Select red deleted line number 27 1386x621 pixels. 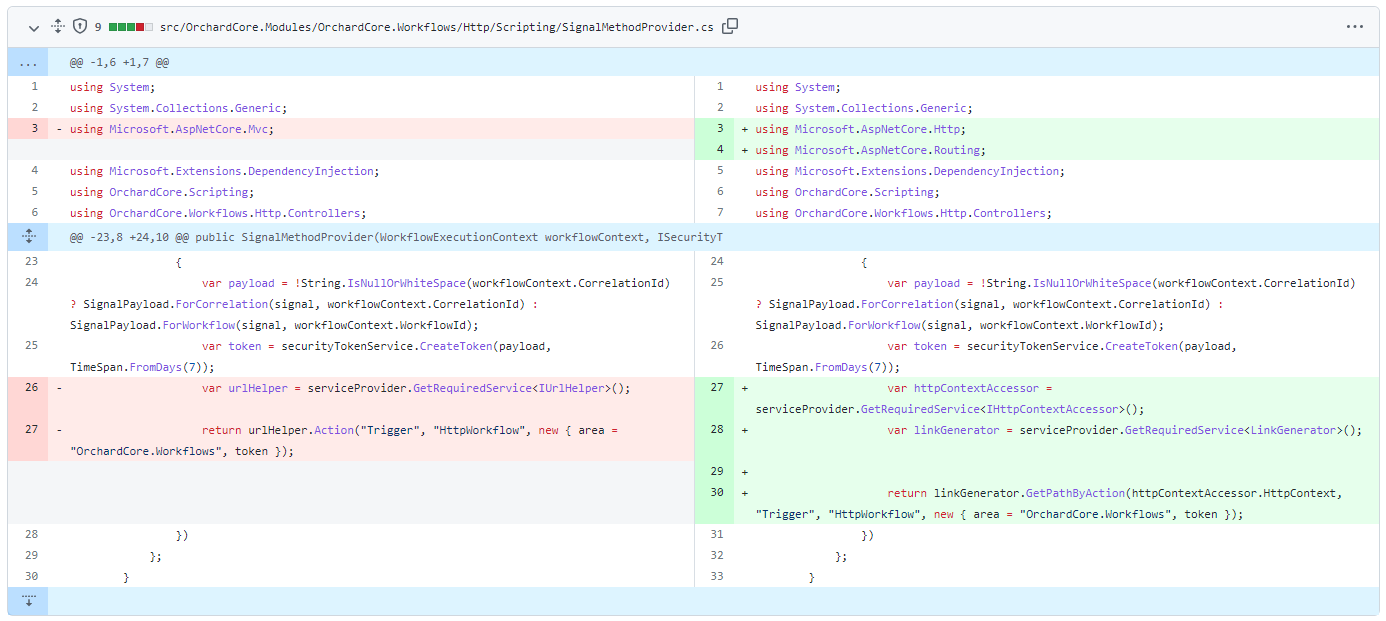tap(28, 440)
